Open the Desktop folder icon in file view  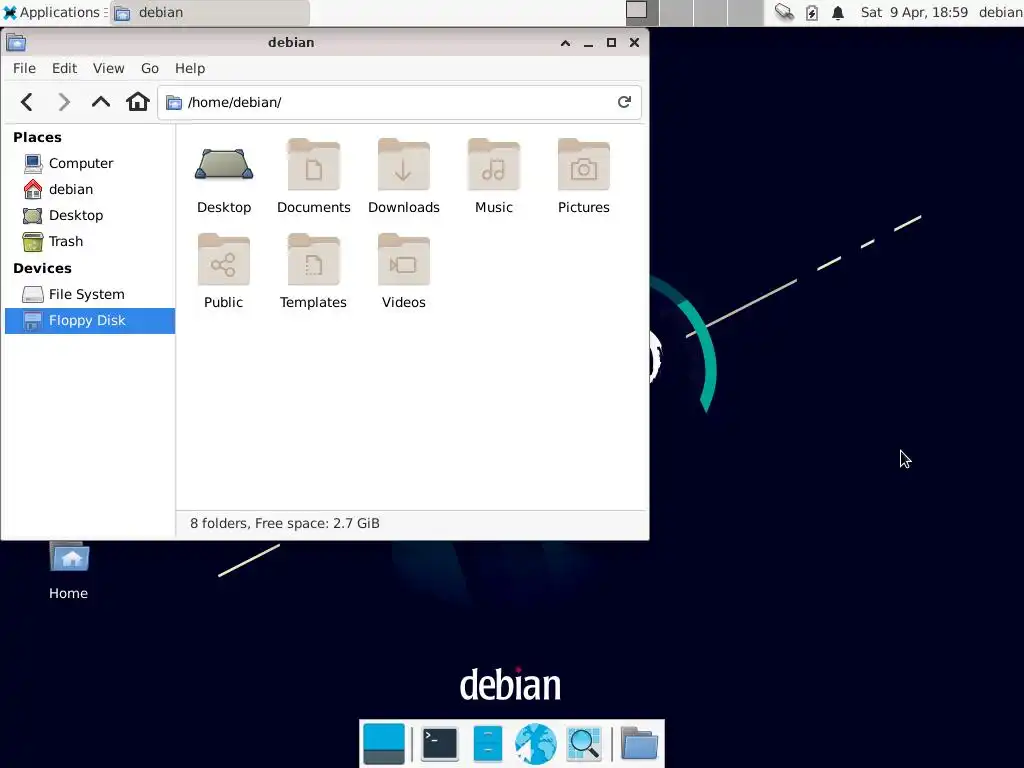click(224, 176)
